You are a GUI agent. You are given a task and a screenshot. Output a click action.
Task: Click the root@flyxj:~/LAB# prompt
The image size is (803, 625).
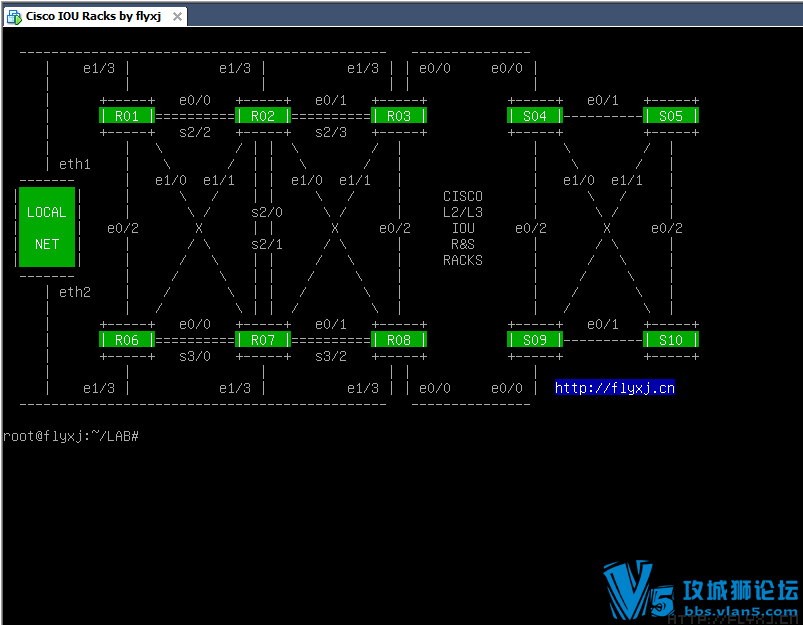tap(71, 436)
